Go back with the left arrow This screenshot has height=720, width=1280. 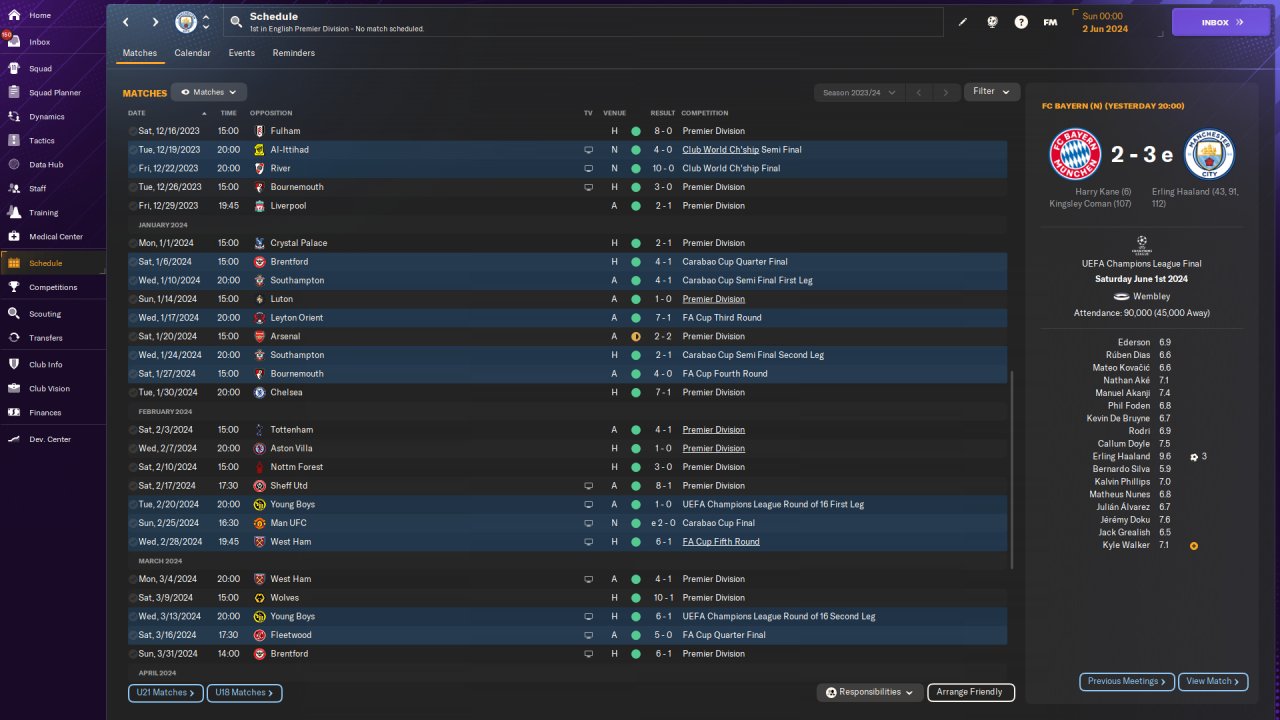click(x=126, y=22)
